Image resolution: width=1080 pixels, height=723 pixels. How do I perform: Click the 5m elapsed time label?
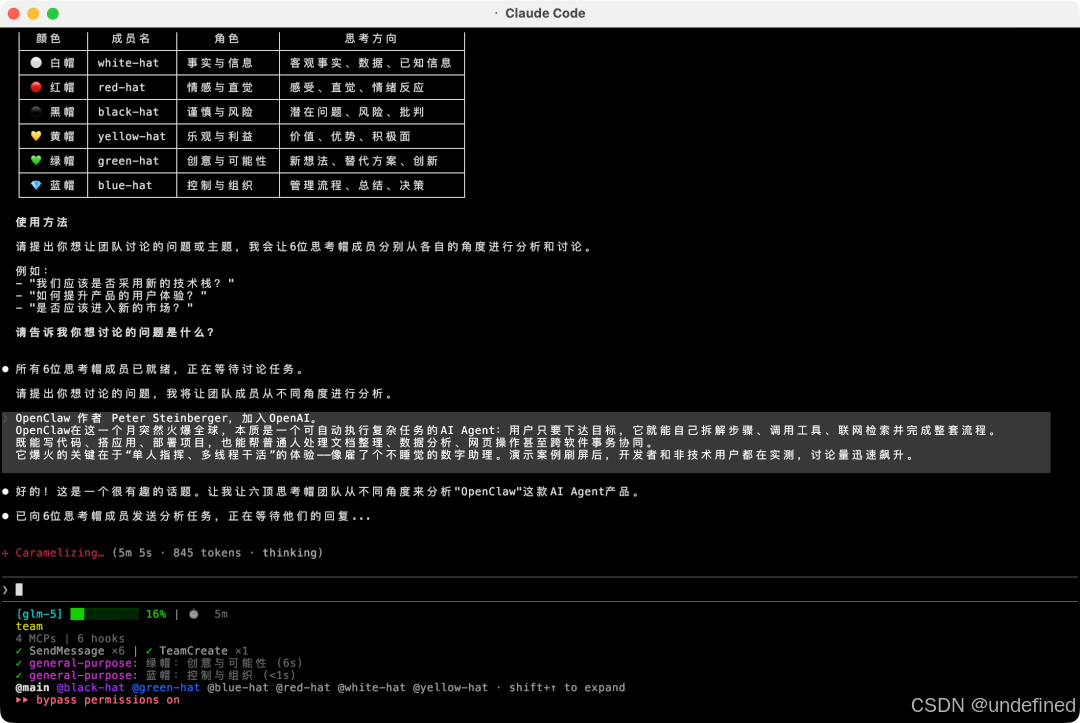click(x=221, y=614)
